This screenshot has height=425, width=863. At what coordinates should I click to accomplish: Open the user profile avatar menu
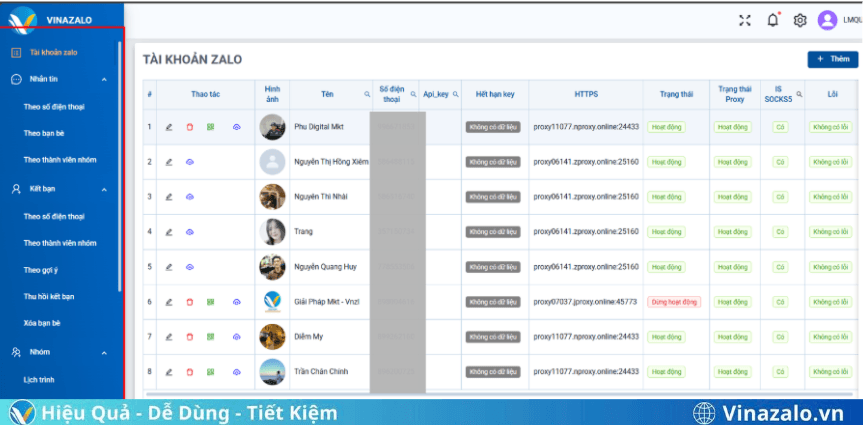(827, 20)
